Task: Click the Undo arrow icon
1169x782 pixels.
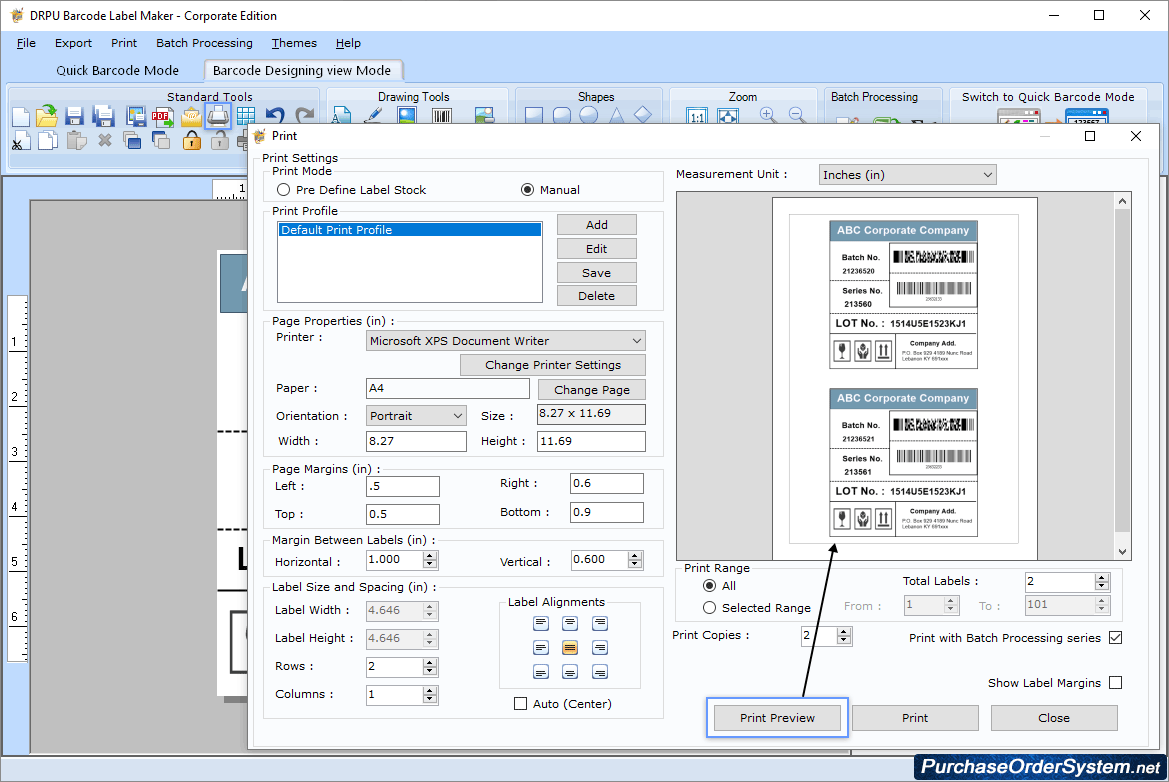Action: [274, 114]
